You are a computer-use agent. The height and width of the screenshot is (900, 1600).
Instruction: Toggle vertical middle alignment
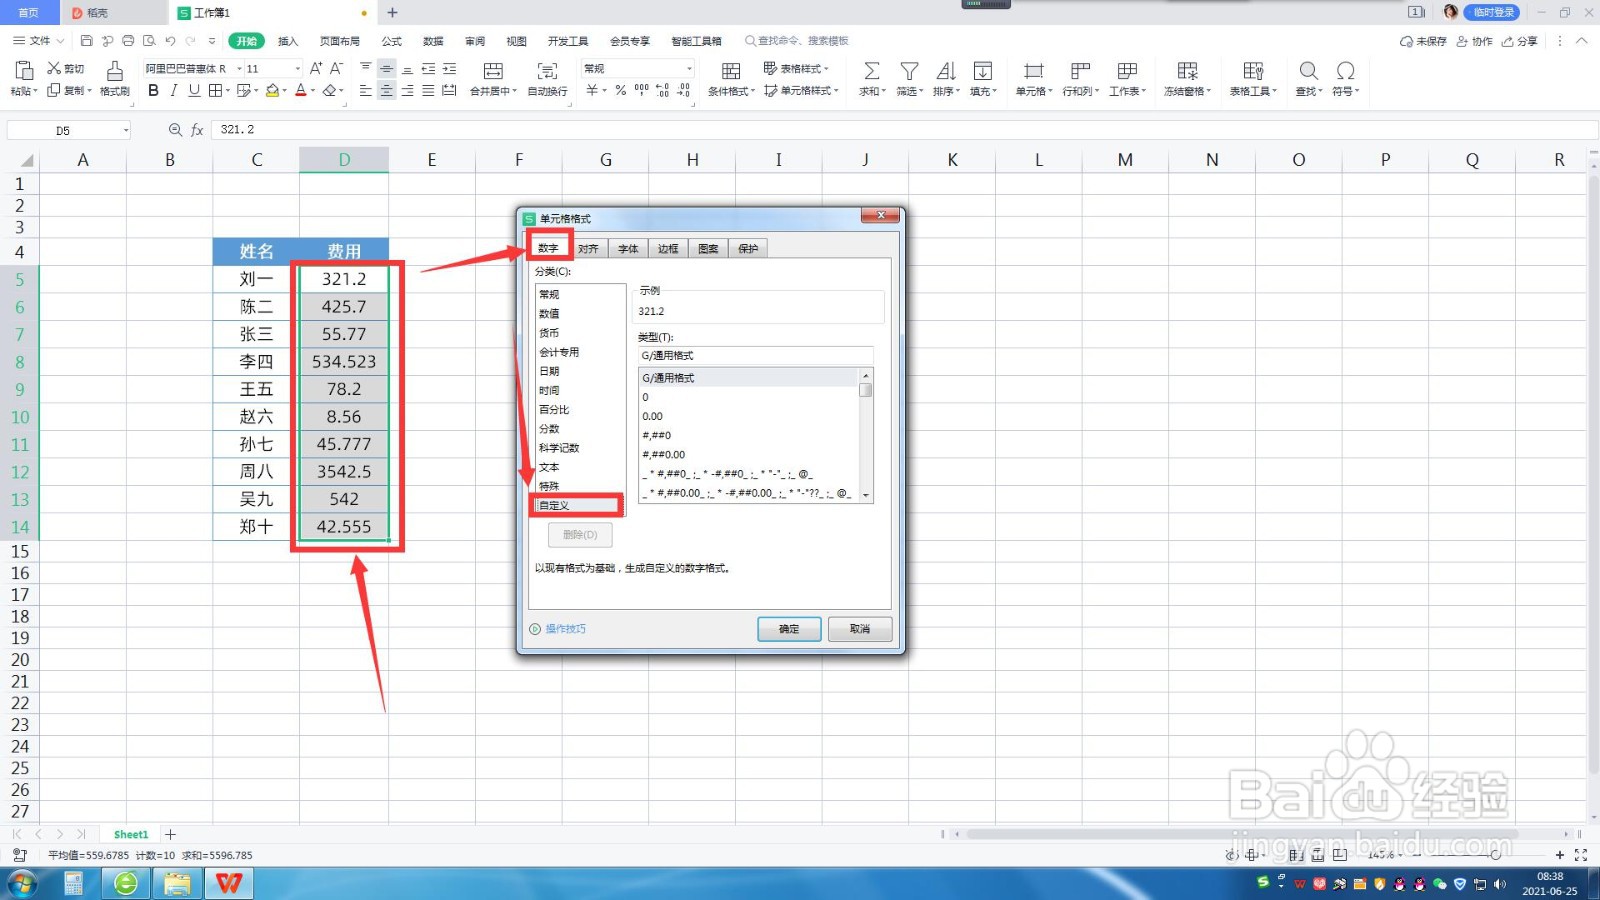coord(386,69)
